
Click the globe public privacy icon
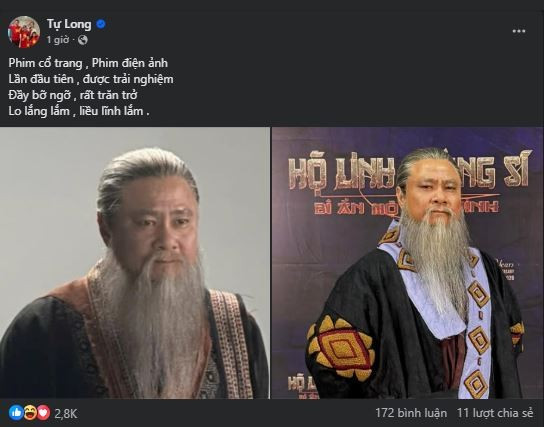click(83, 40)
